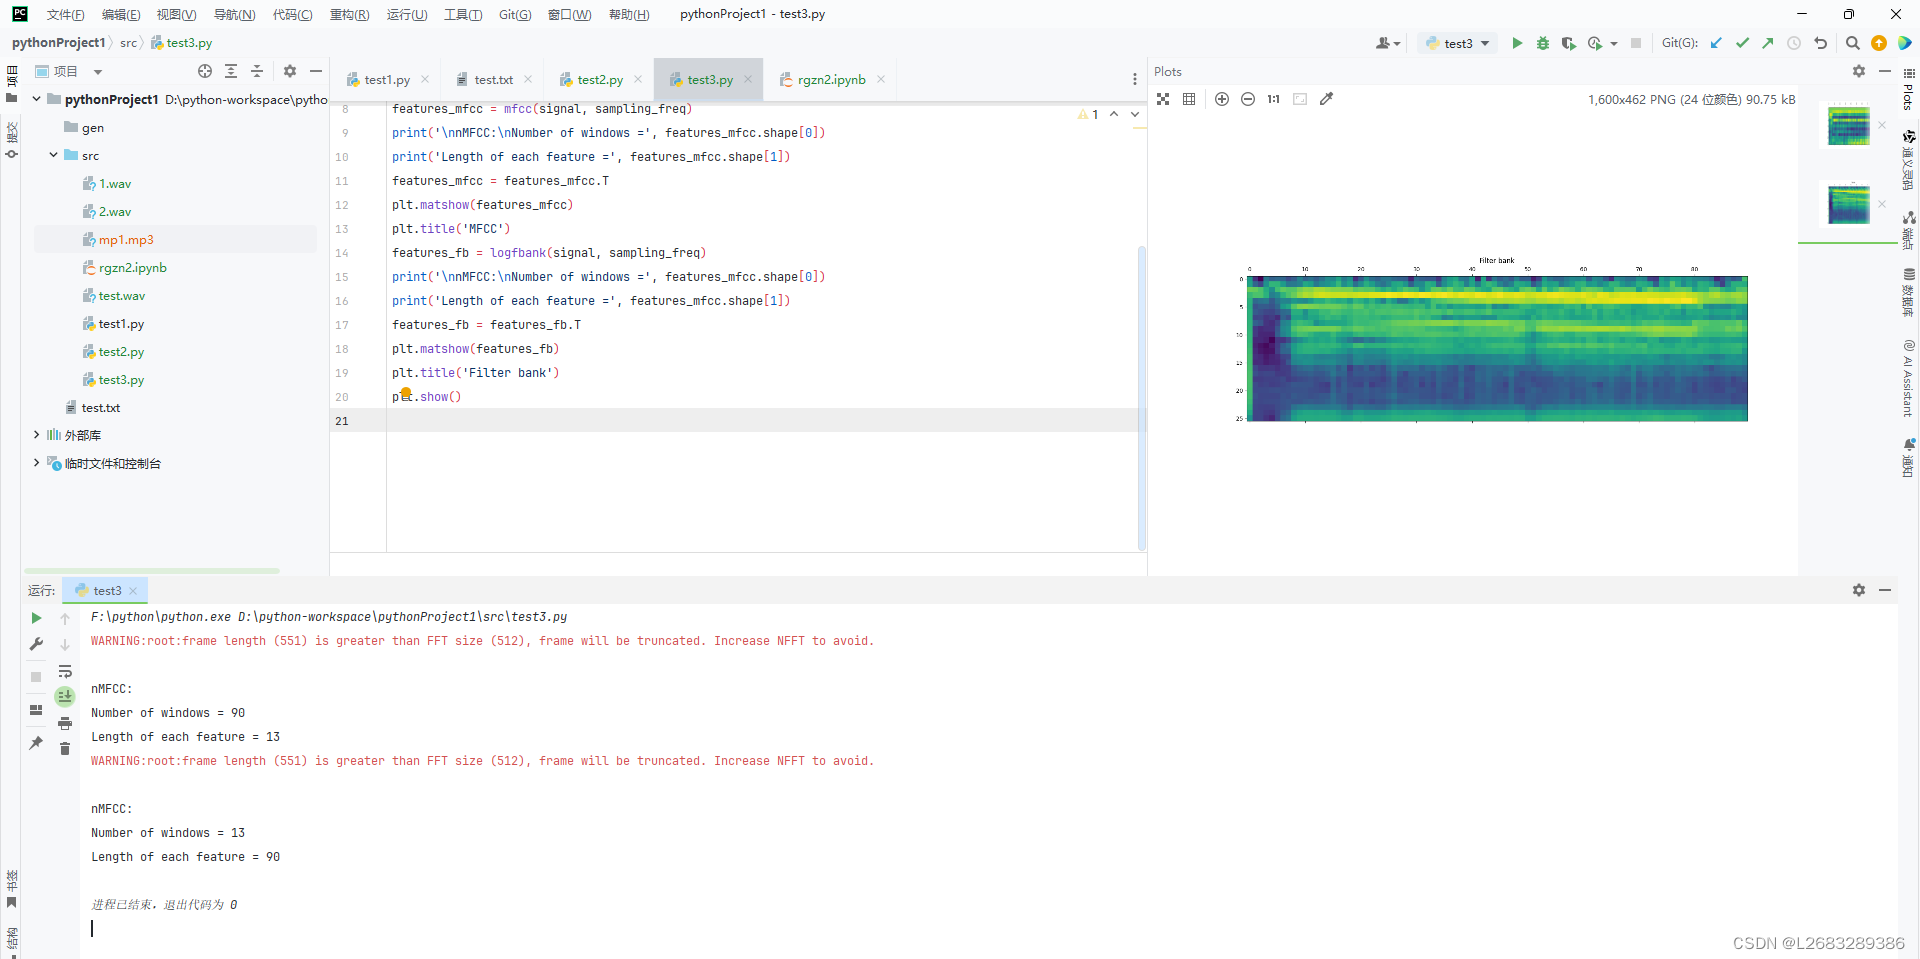Clear all Run console output with trash icon
1920x959 pixels.
[65, 749]
